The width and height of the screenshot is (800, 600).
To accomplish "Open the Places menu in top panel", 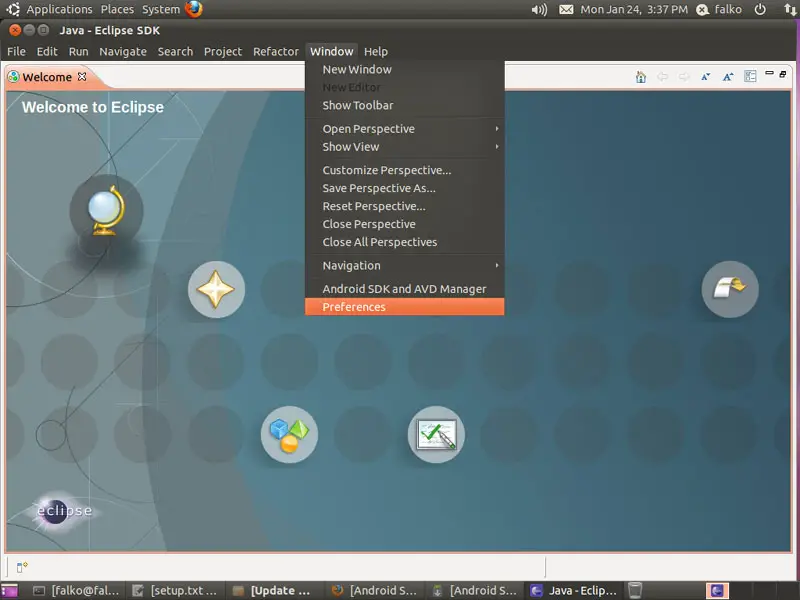I will (x=117, y=10).
